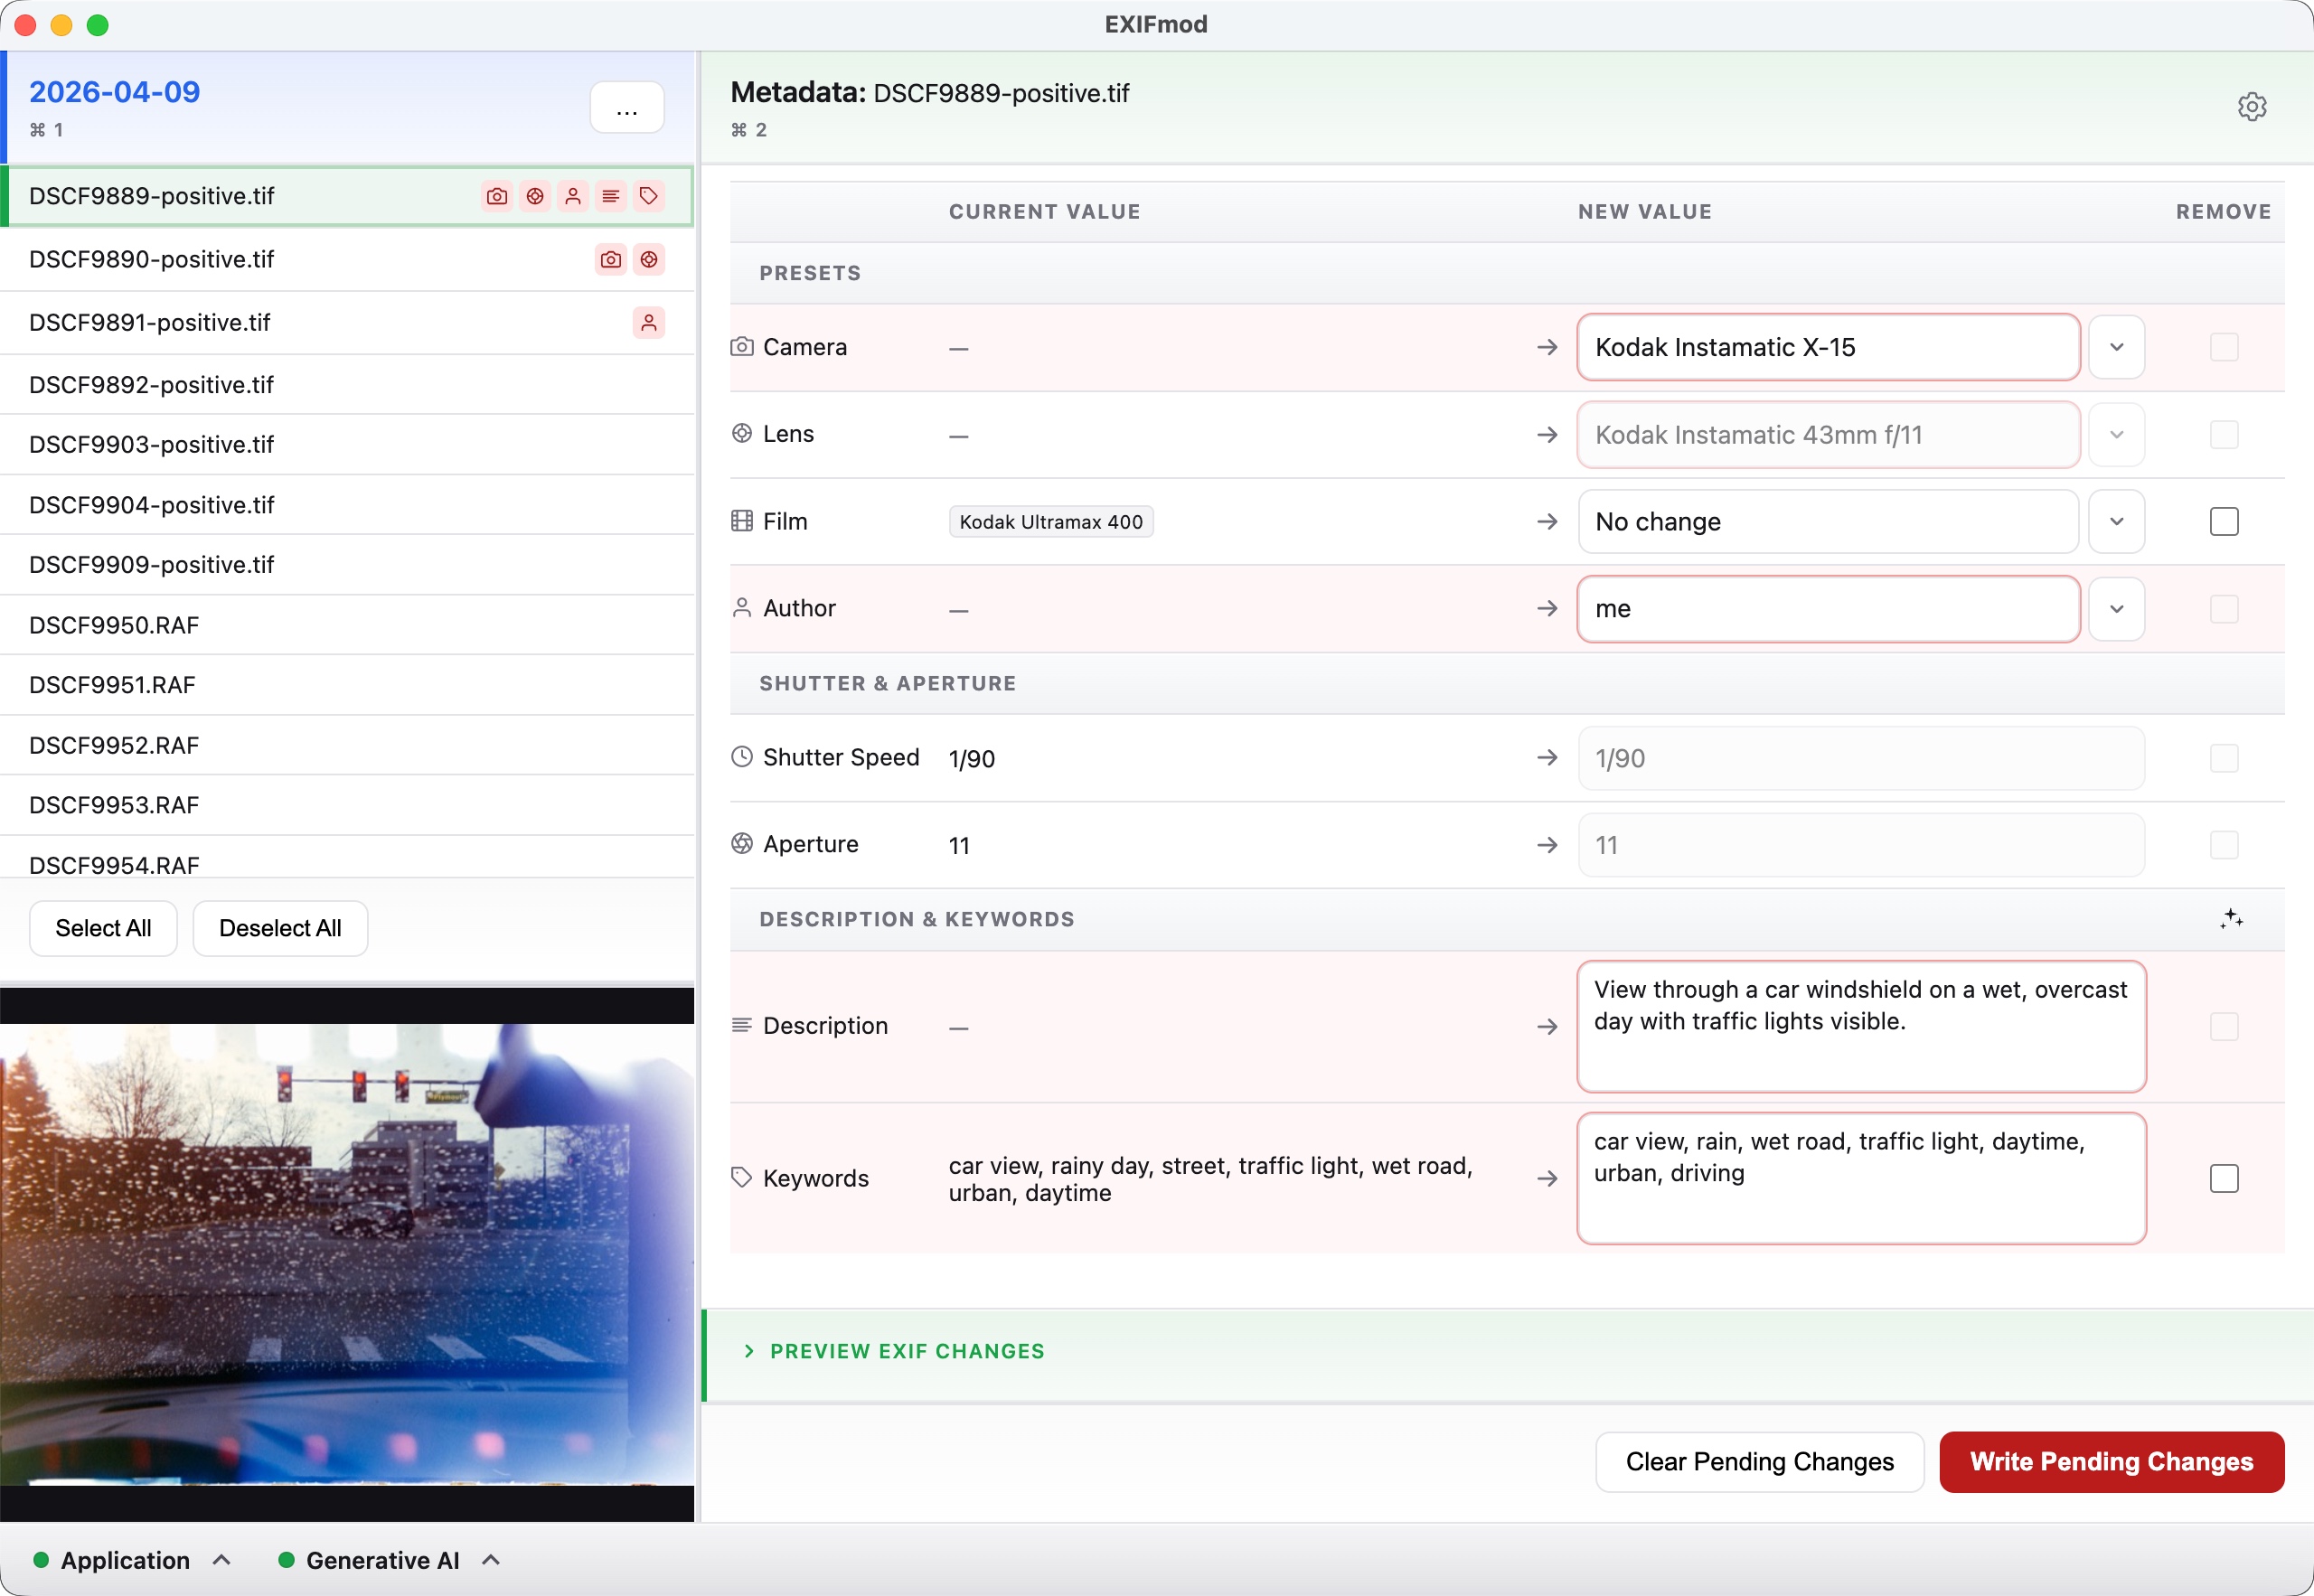This screenshot has width=2314, height=1596.
Task: Click the AI sparkle generate icon
Action: click(2231, 919)
